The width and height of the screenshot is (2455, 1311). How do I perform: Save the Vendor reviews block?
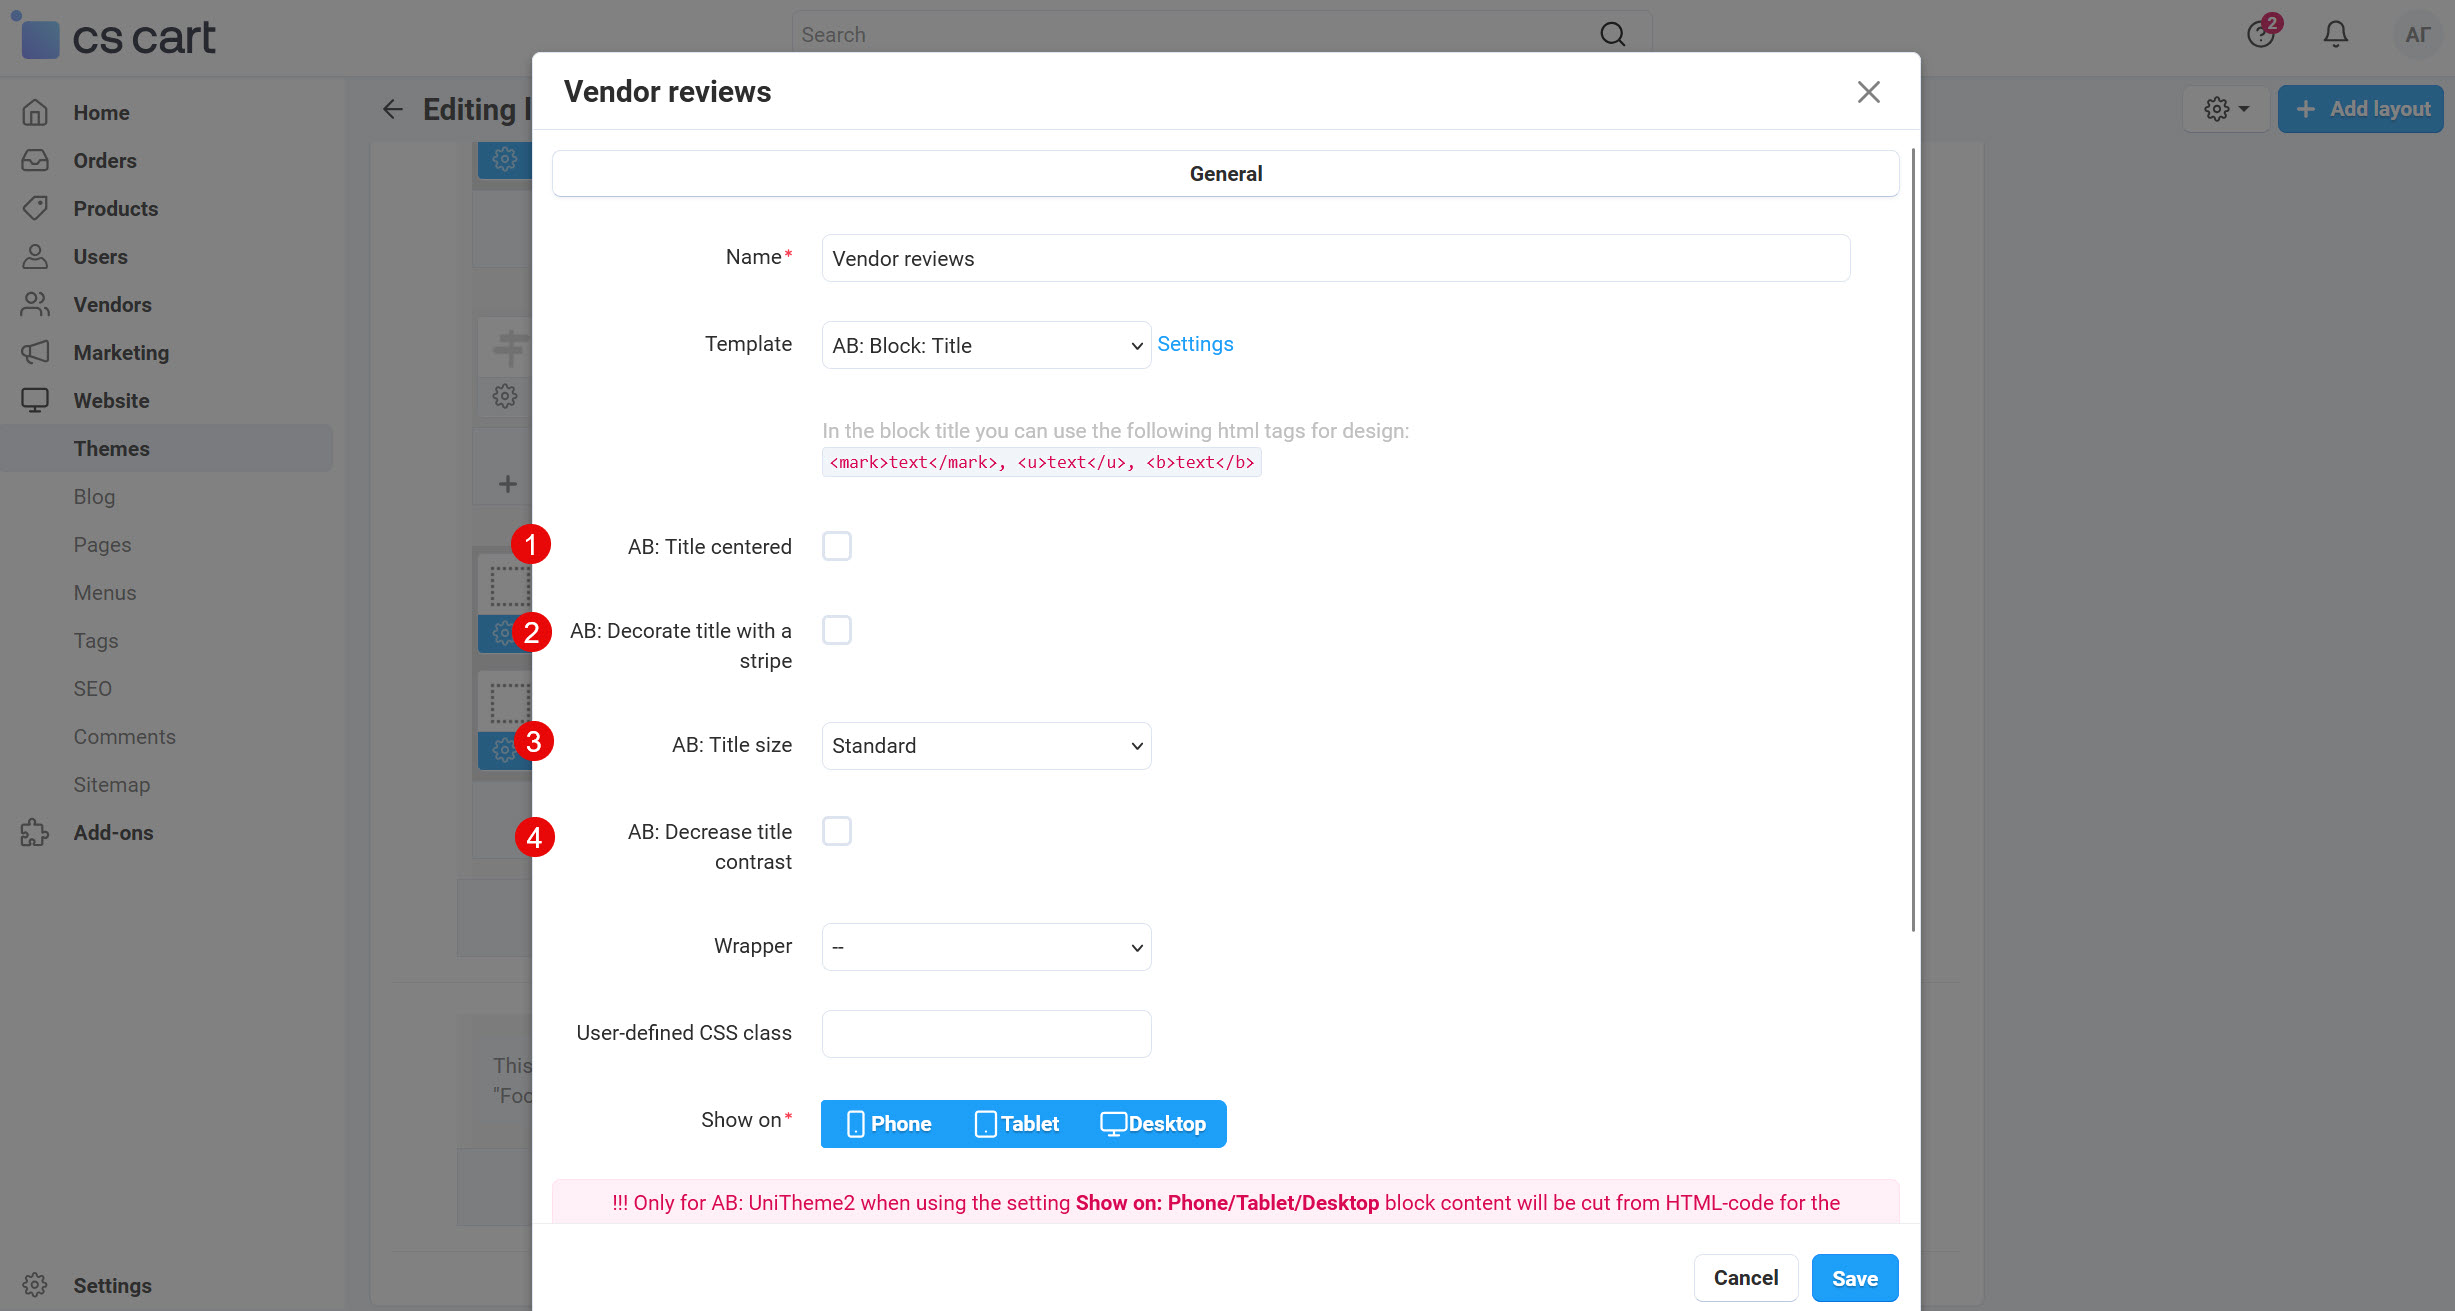click(1854, 1277)
